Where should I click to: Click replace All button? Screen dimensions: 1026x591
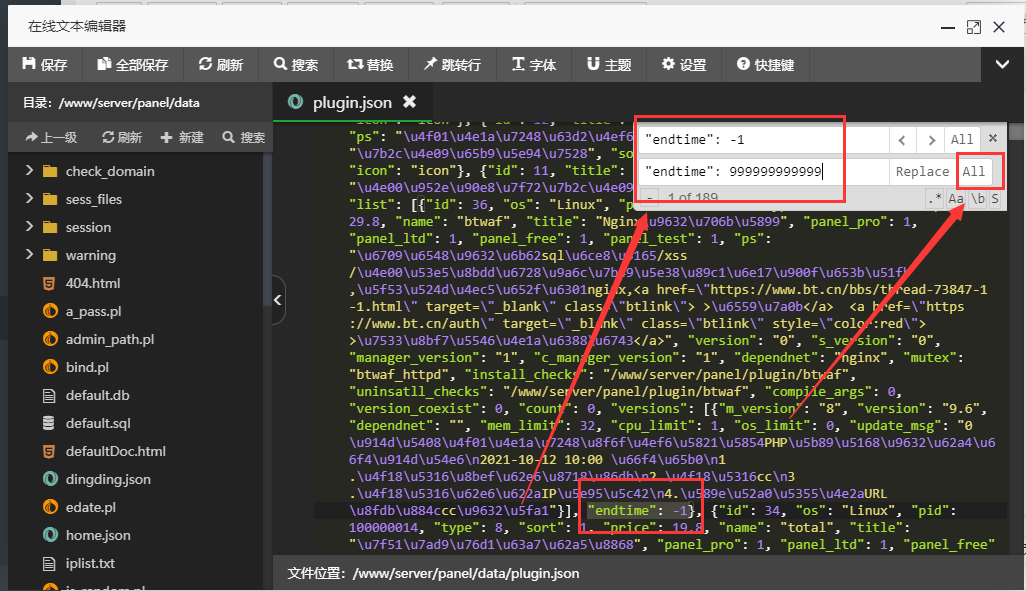[974, 171]
